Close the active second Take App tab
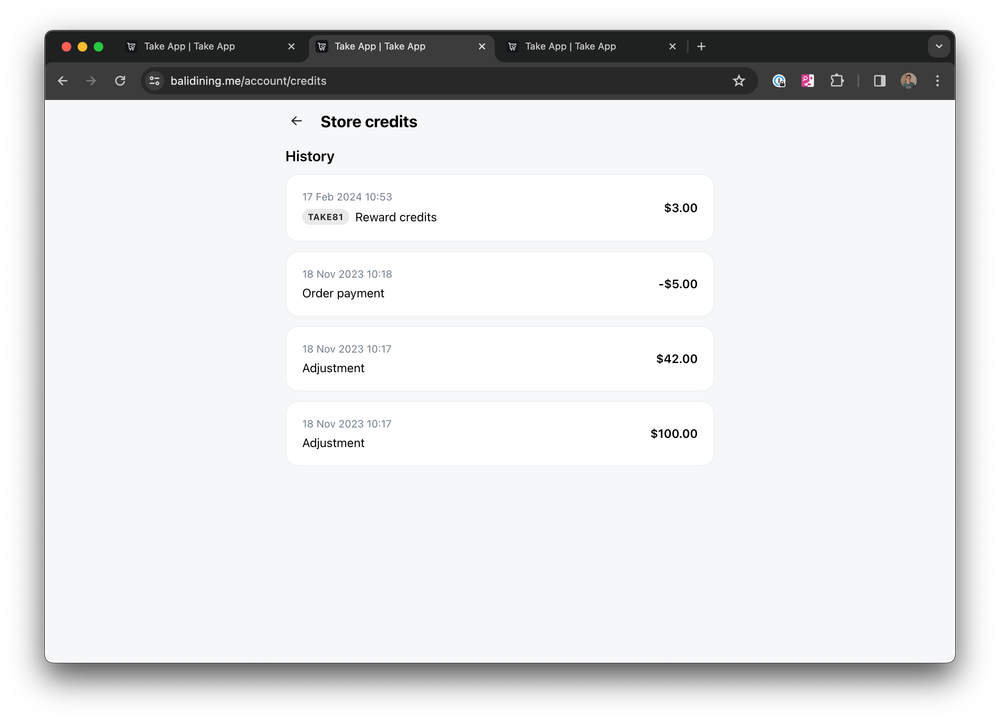The width and height of the screenshot is (1000, 722). [482, 47]
